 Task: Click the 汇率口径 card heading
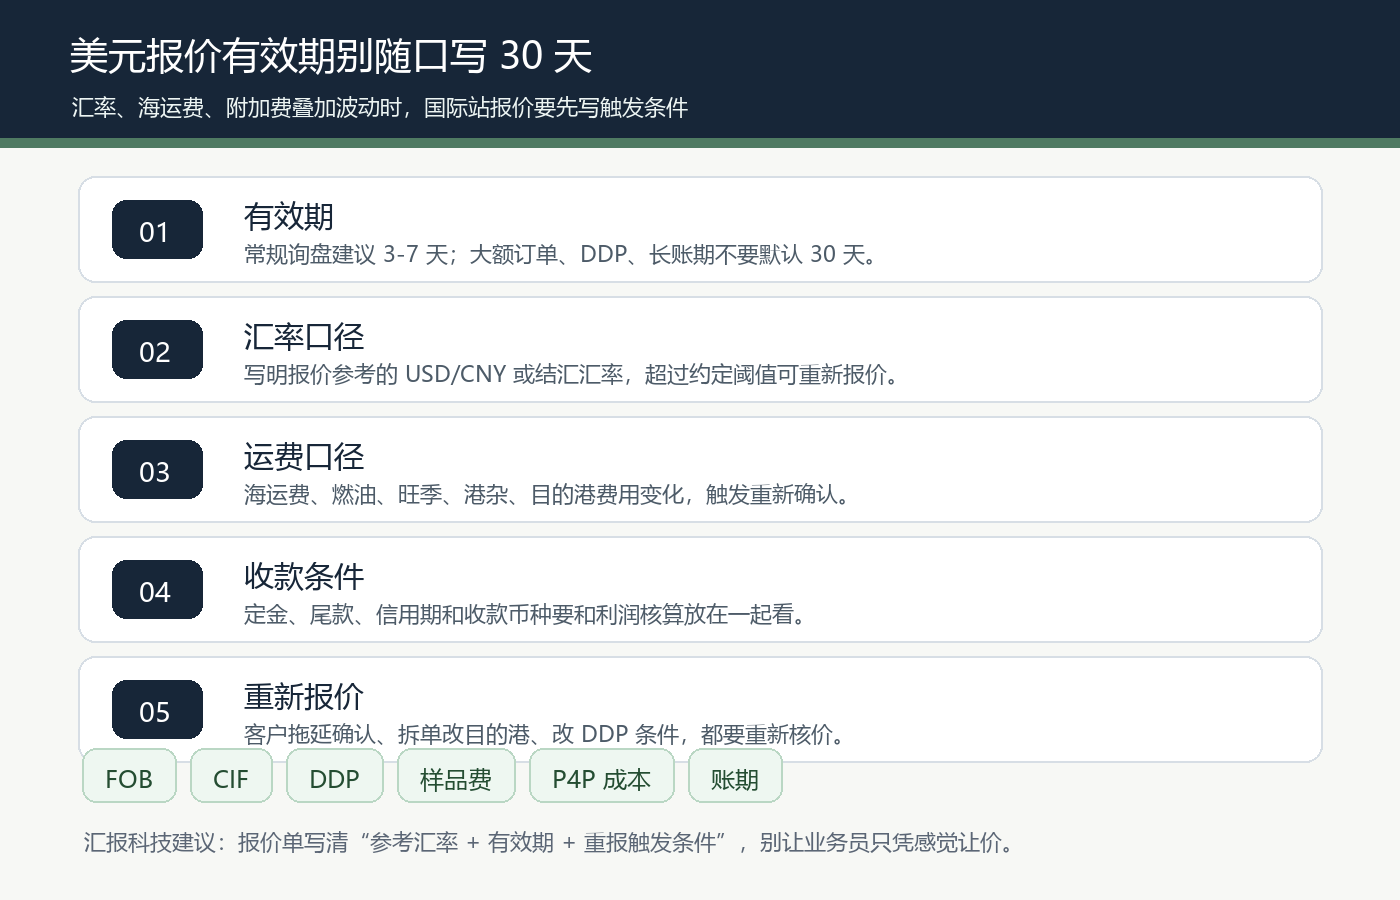coord(304,336)
